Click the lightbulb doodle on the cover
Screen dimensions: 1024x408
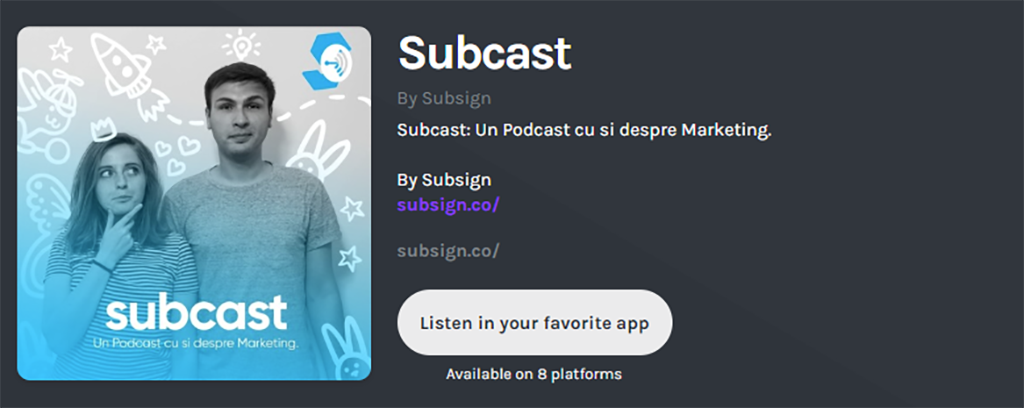click(241, 44)
